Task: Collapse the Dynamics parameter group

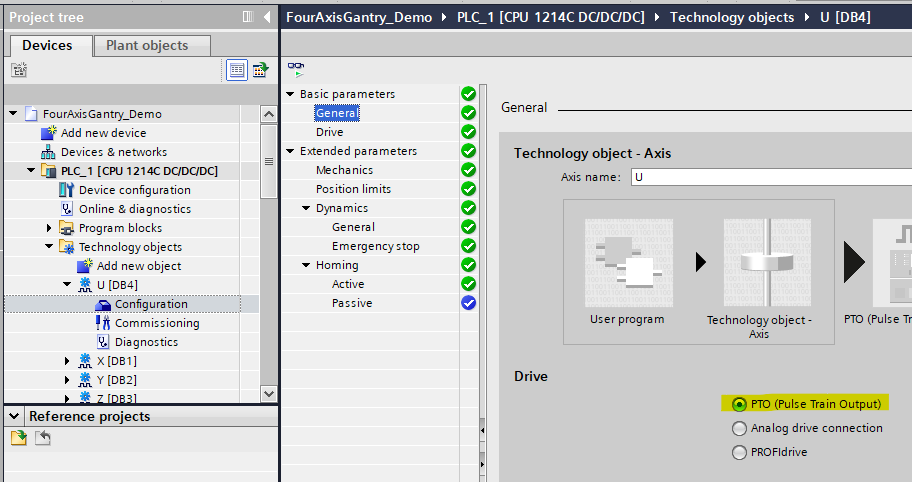Action: 306,208
